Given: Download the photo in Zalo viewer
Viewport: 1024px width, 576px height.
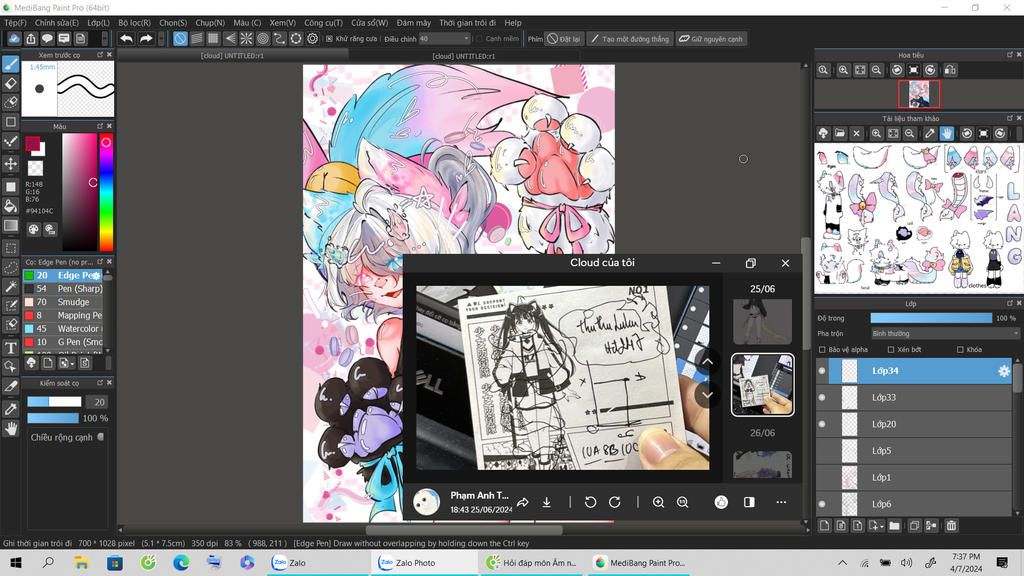Looking at the screenshot, I should (547, 502).
